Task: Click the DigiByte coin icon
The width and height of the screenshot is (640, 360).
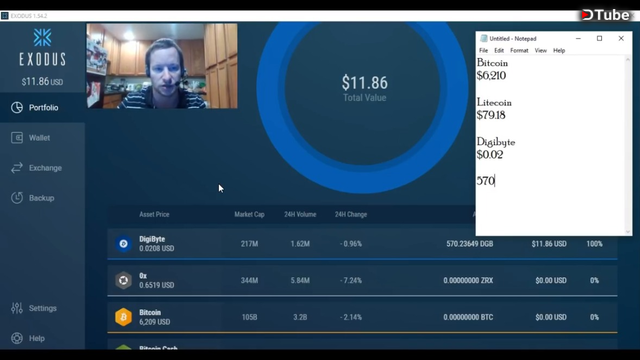Action: point(123,244)
